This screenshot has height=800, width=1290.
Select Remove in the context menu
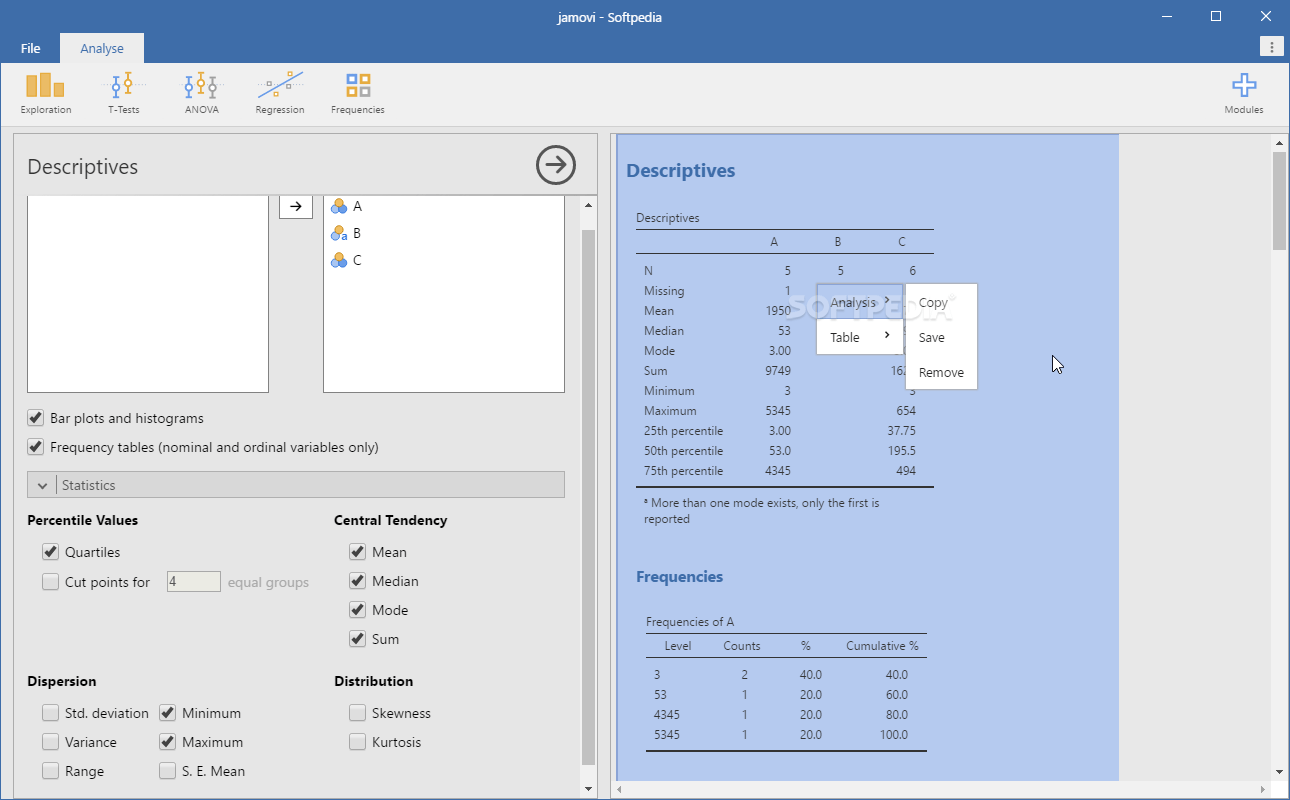(941, 372)
